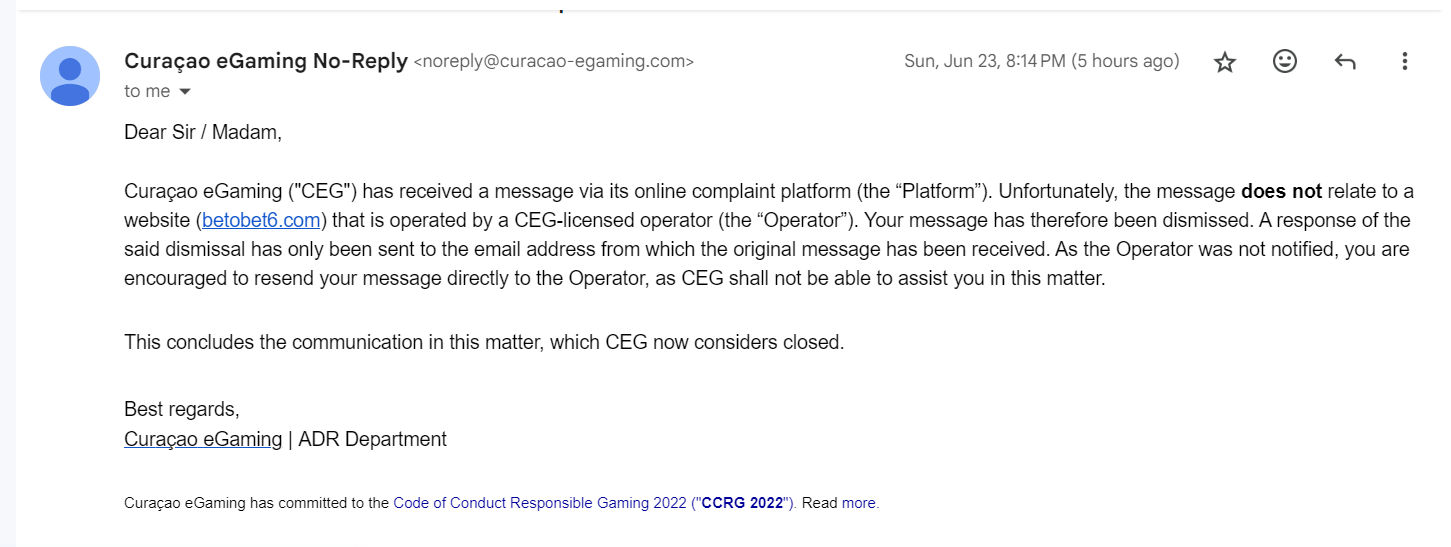Screen dimensions: 1451x547
Task: Click the reply arrow icon
Action: pos(1345,62)
